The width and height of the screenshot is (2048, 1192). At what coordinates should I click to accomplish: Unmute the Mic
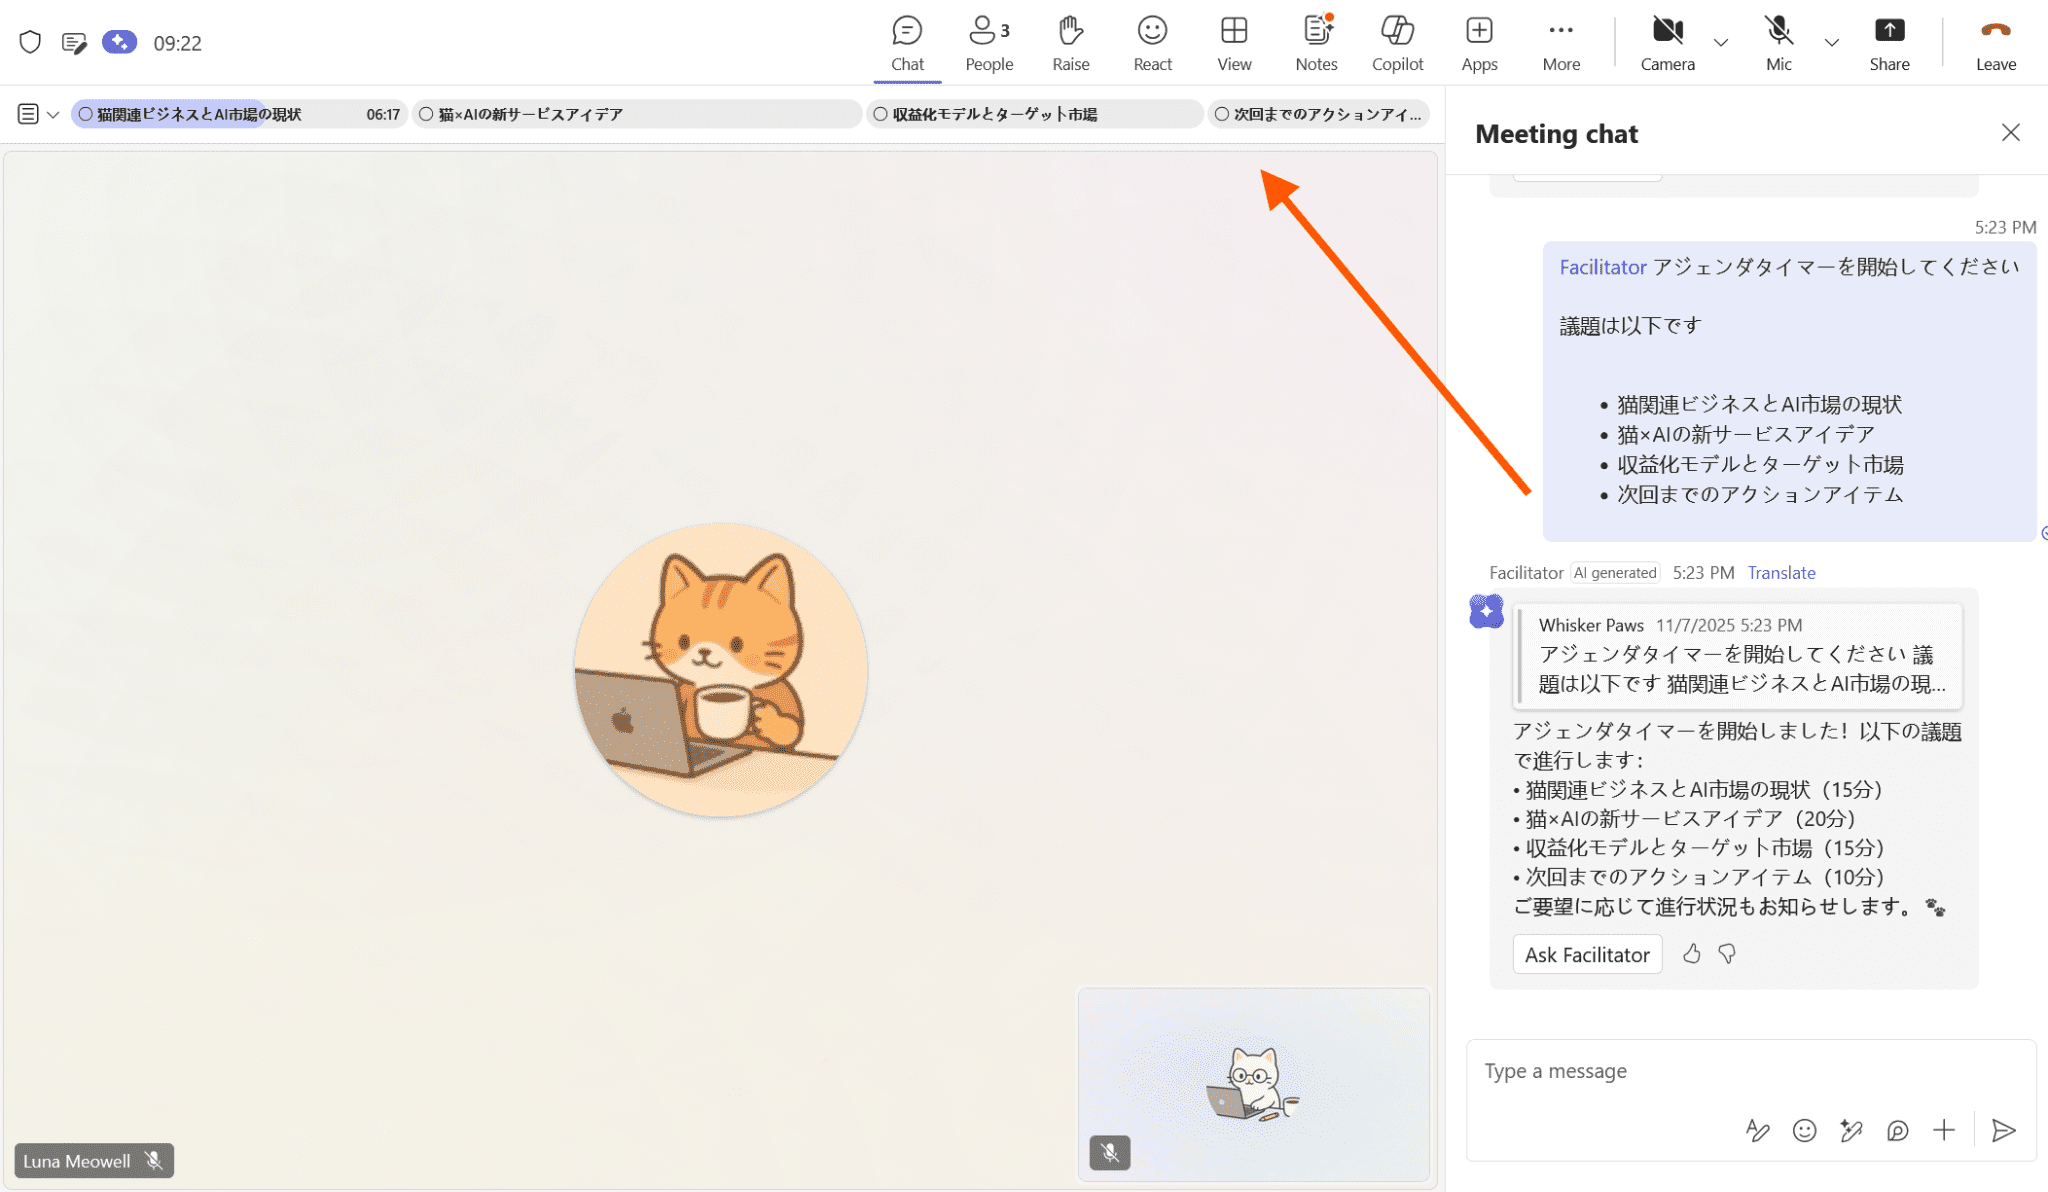click(x=1778, y=43)
